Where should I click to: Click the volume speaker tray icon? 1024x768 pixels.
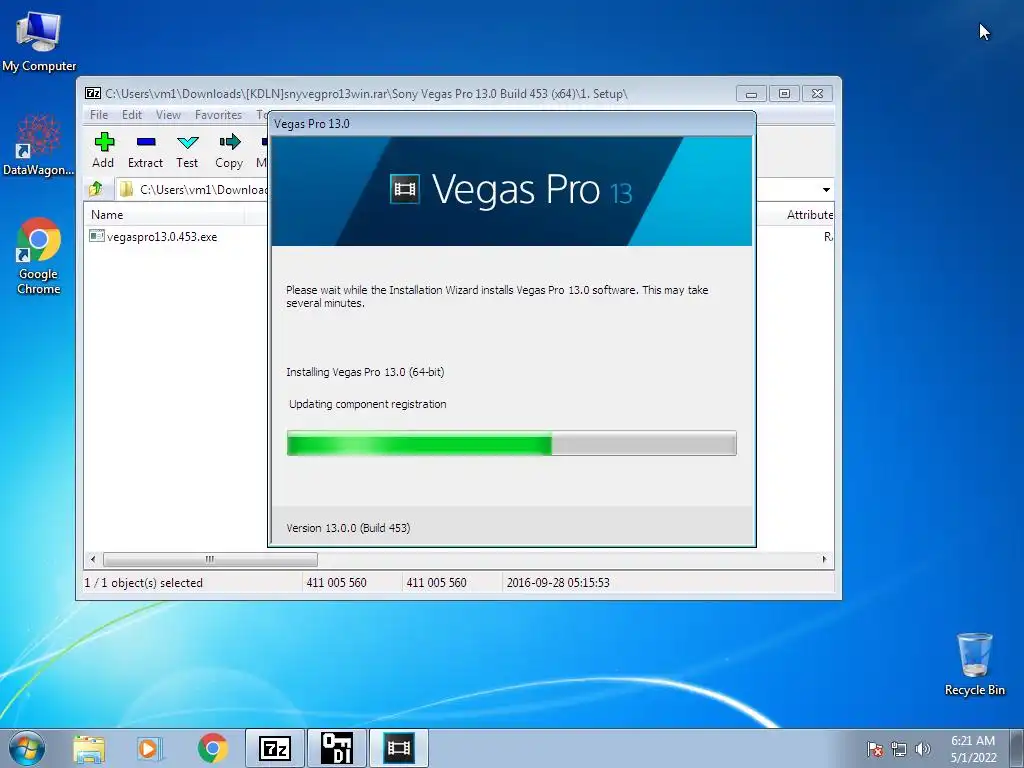coord(922,749)
